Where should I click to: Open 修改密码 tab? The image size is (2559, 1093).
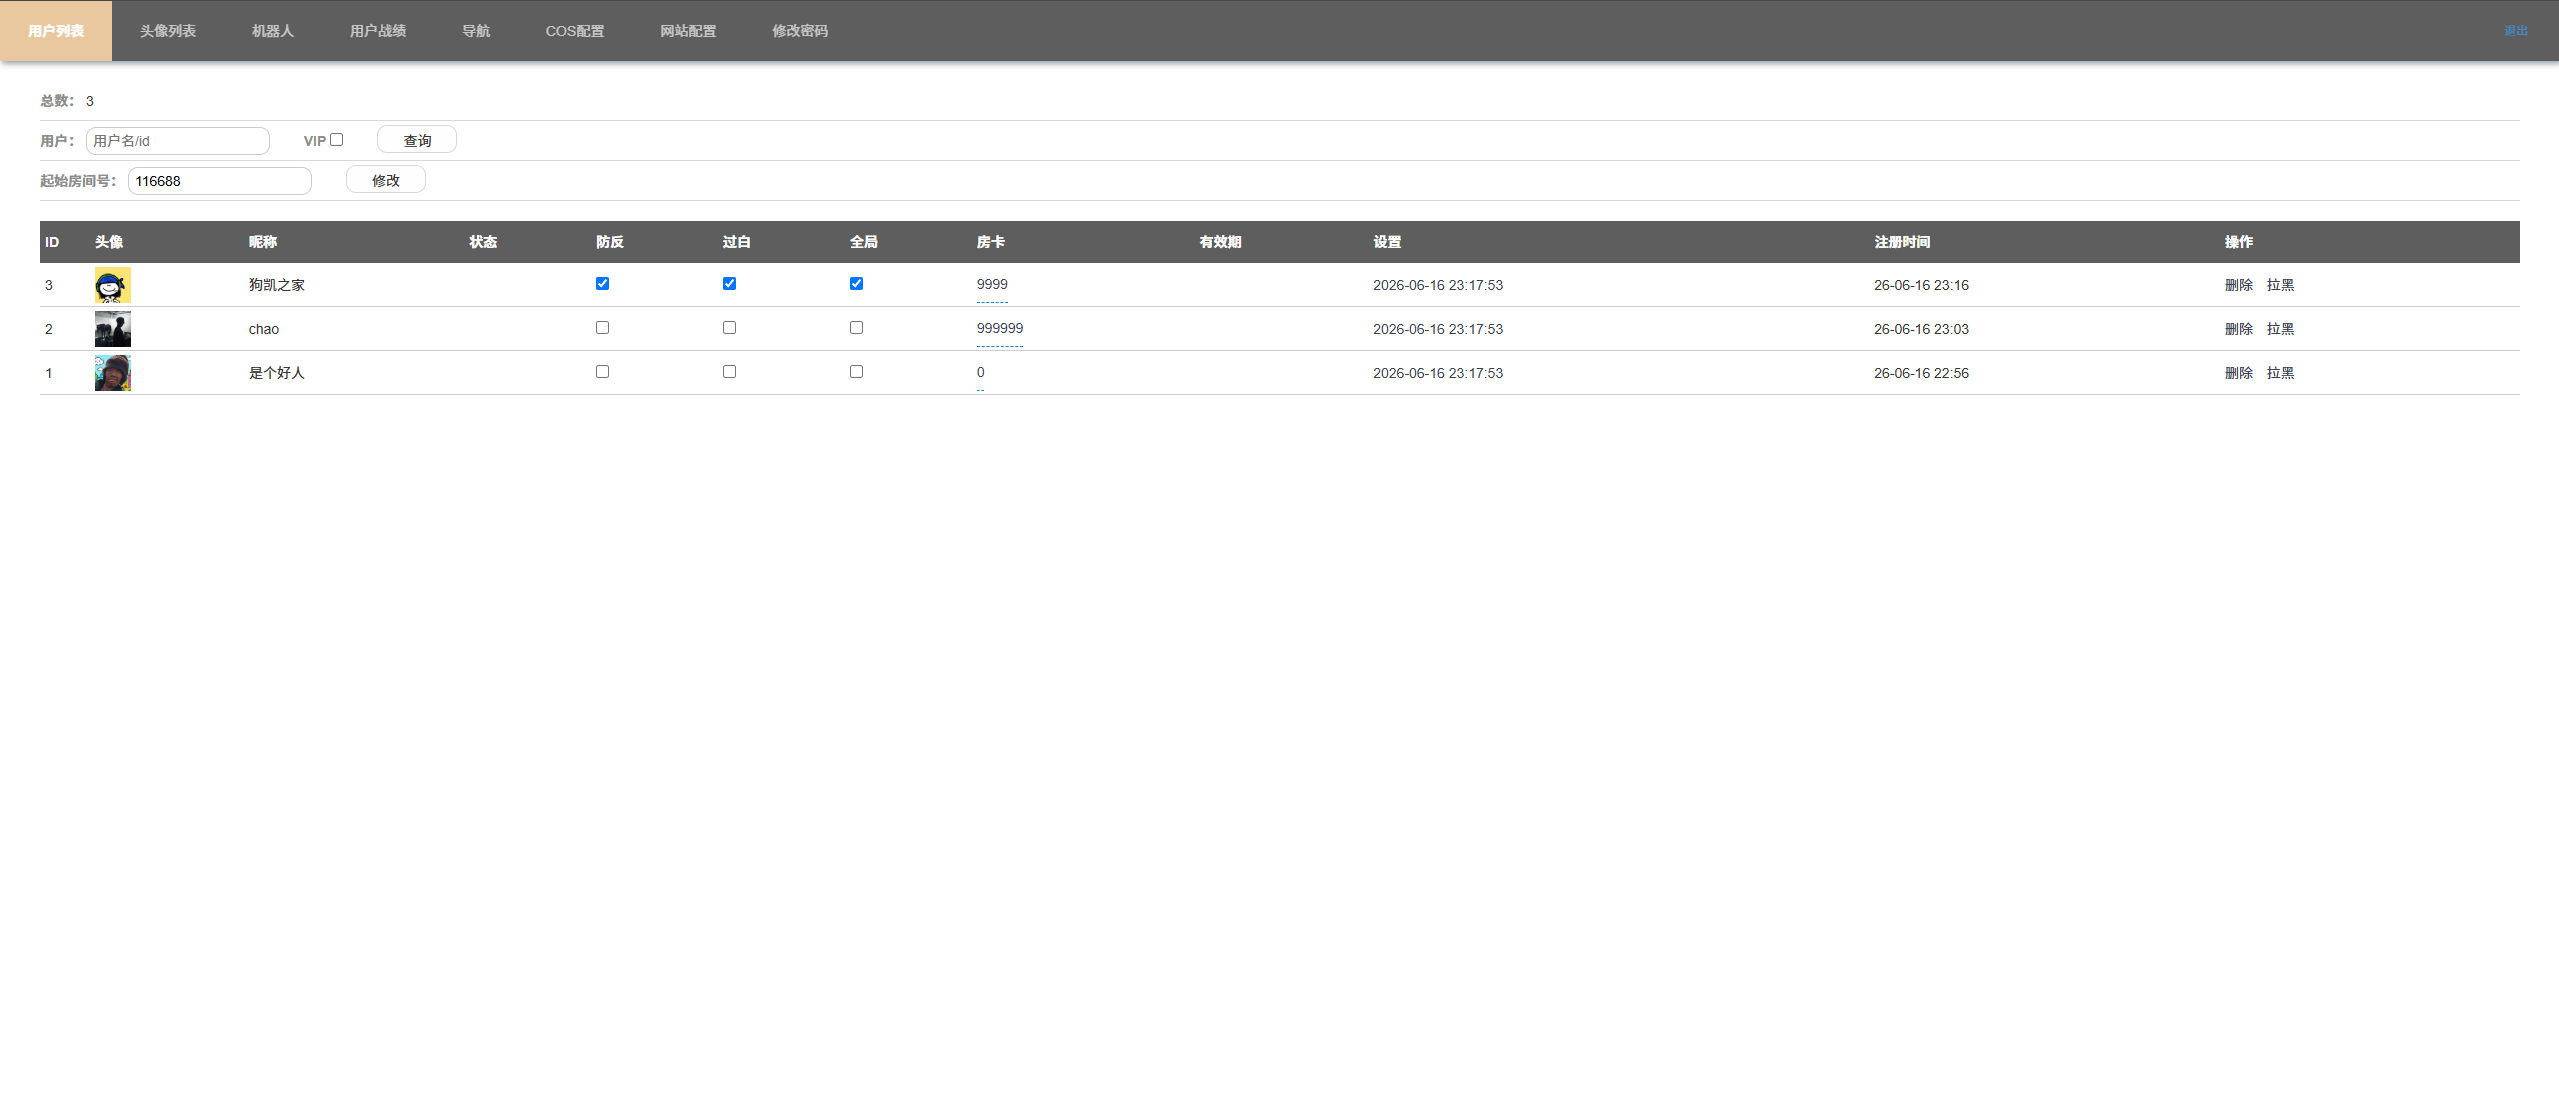tap(800, 31)
